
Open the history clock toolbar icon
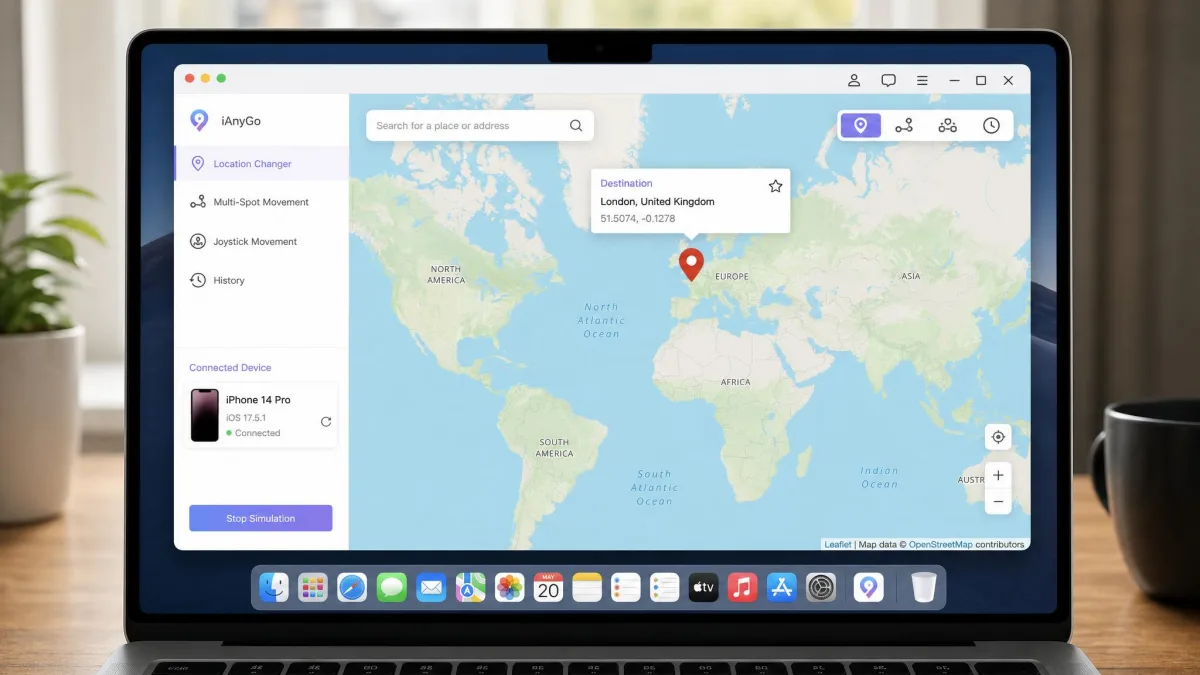pyautogui.click(x=991, y=125)
